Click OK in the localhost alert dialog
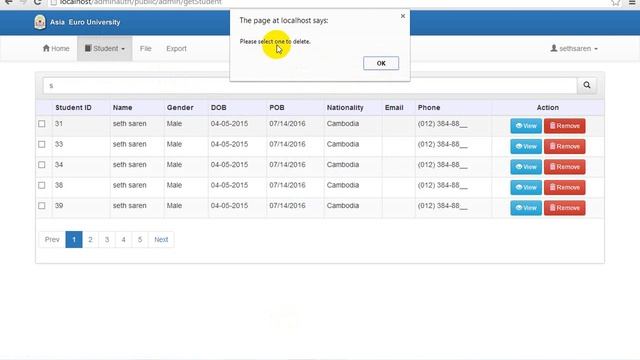The width and height of the screenshot is (640, 360). (381, 63)
